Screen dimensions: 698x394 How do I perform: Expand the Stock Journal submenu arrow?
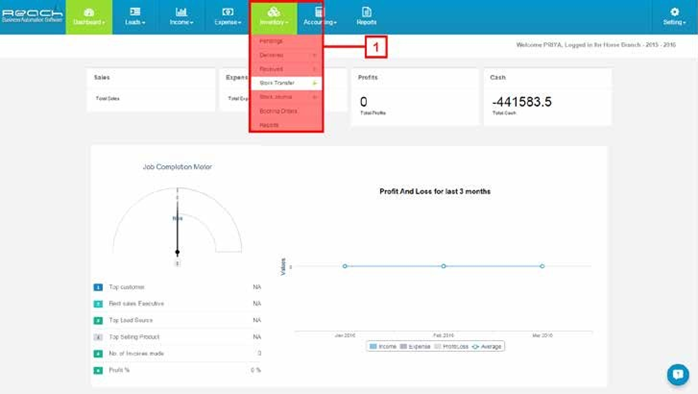point(315,97)
